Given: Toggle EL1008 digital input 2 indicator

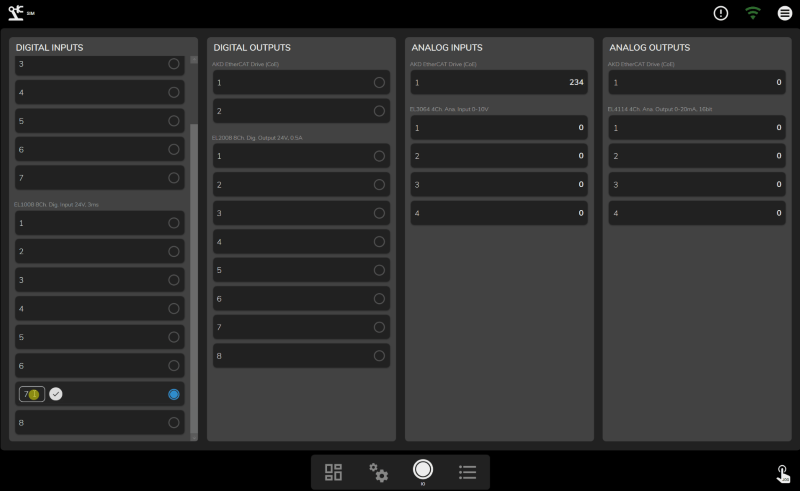Looking at the screenshot, I should point(173,252).
